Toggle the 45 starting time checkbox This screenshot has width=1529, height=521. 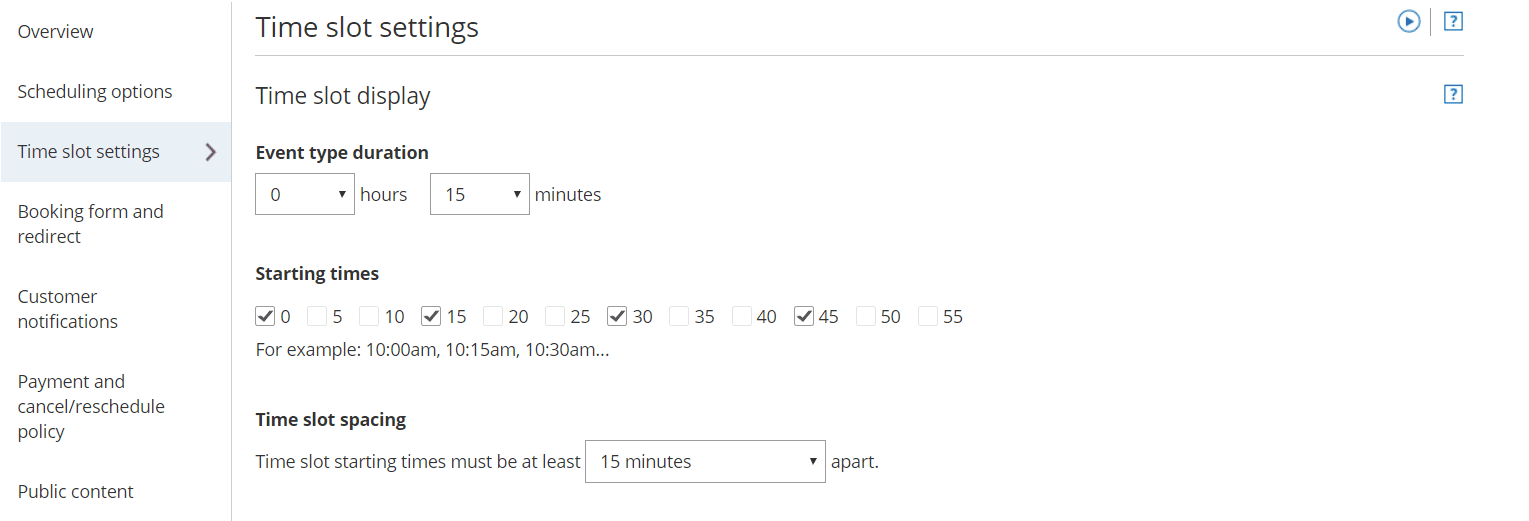[x=803, y=316]
